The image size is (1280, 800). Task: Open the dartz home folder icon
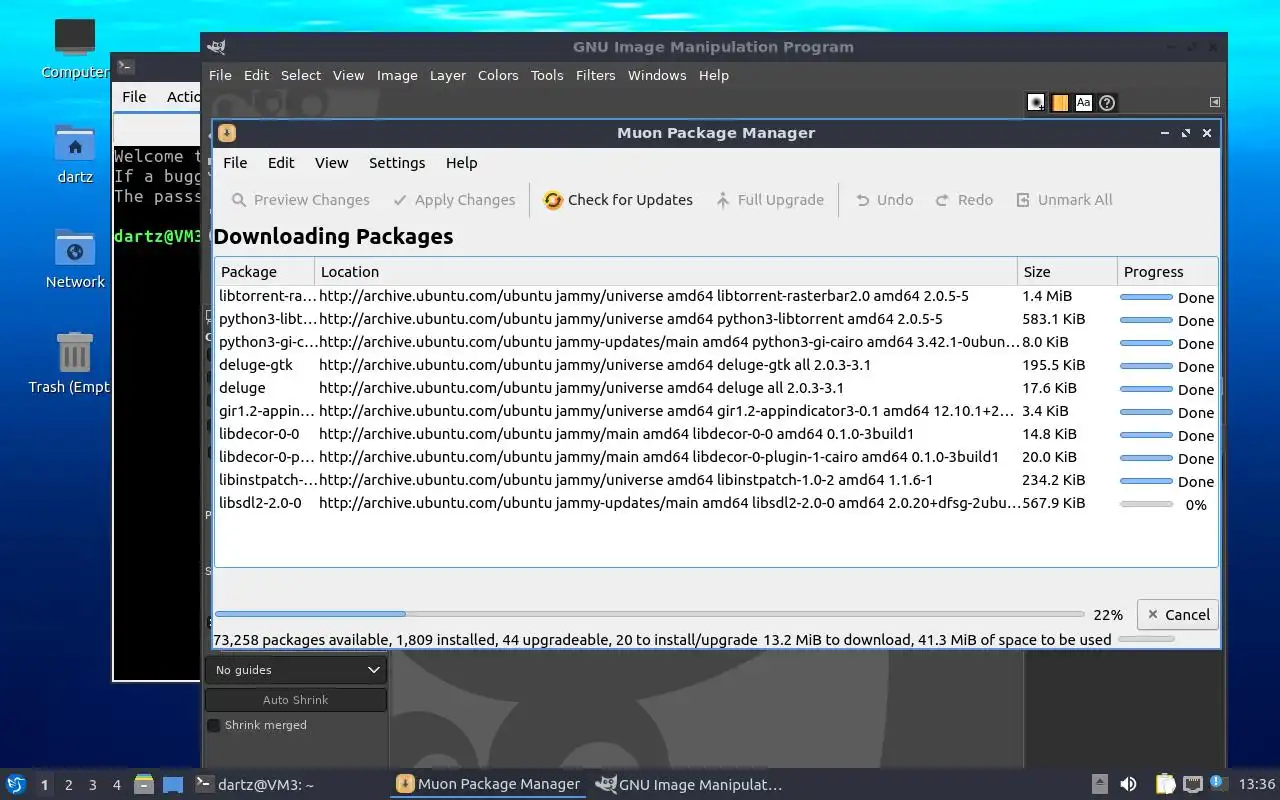(75, 153)
